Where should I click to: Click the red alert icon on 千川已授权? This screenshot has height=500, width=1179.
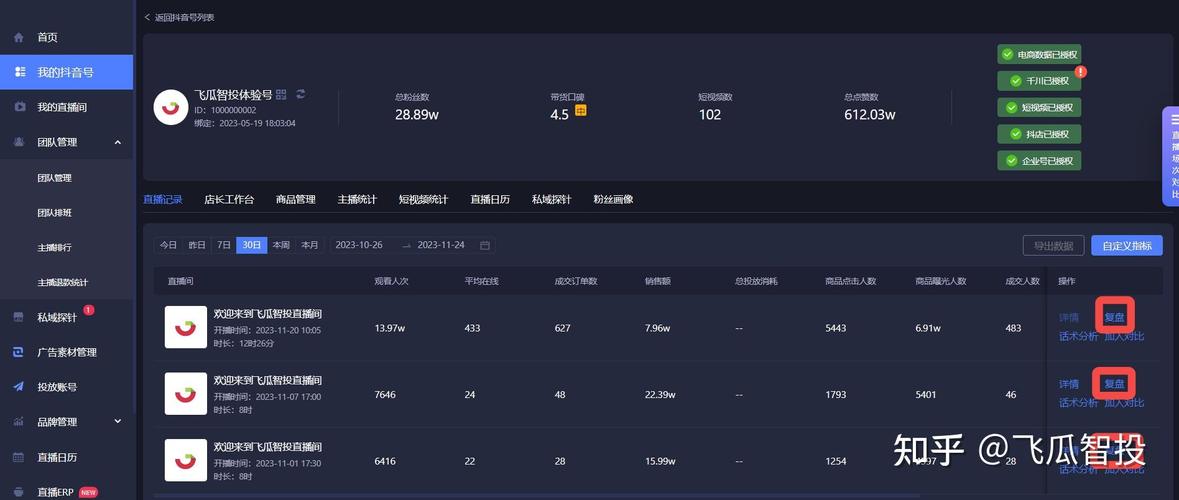(x=1080, y=72)
